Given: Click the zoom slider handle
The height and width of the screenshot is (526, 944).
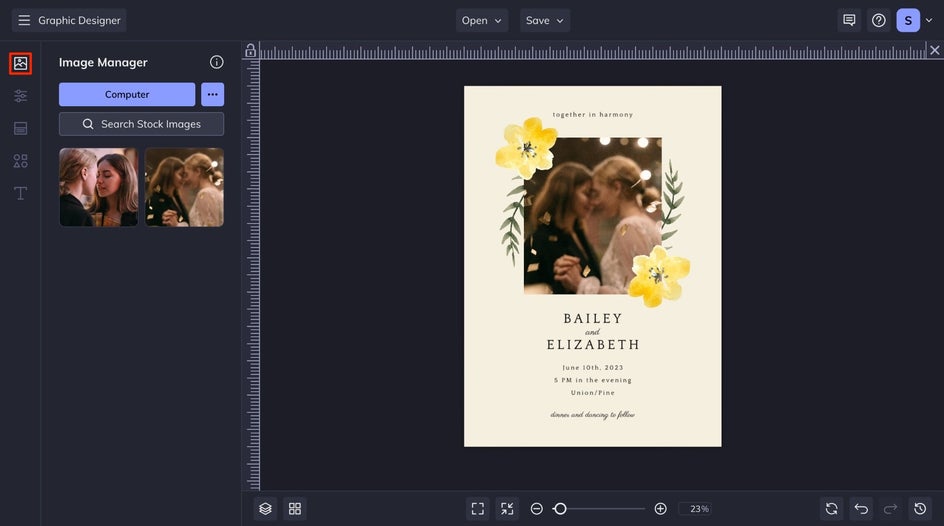Looking at the screenshot, I should [560, 509].
